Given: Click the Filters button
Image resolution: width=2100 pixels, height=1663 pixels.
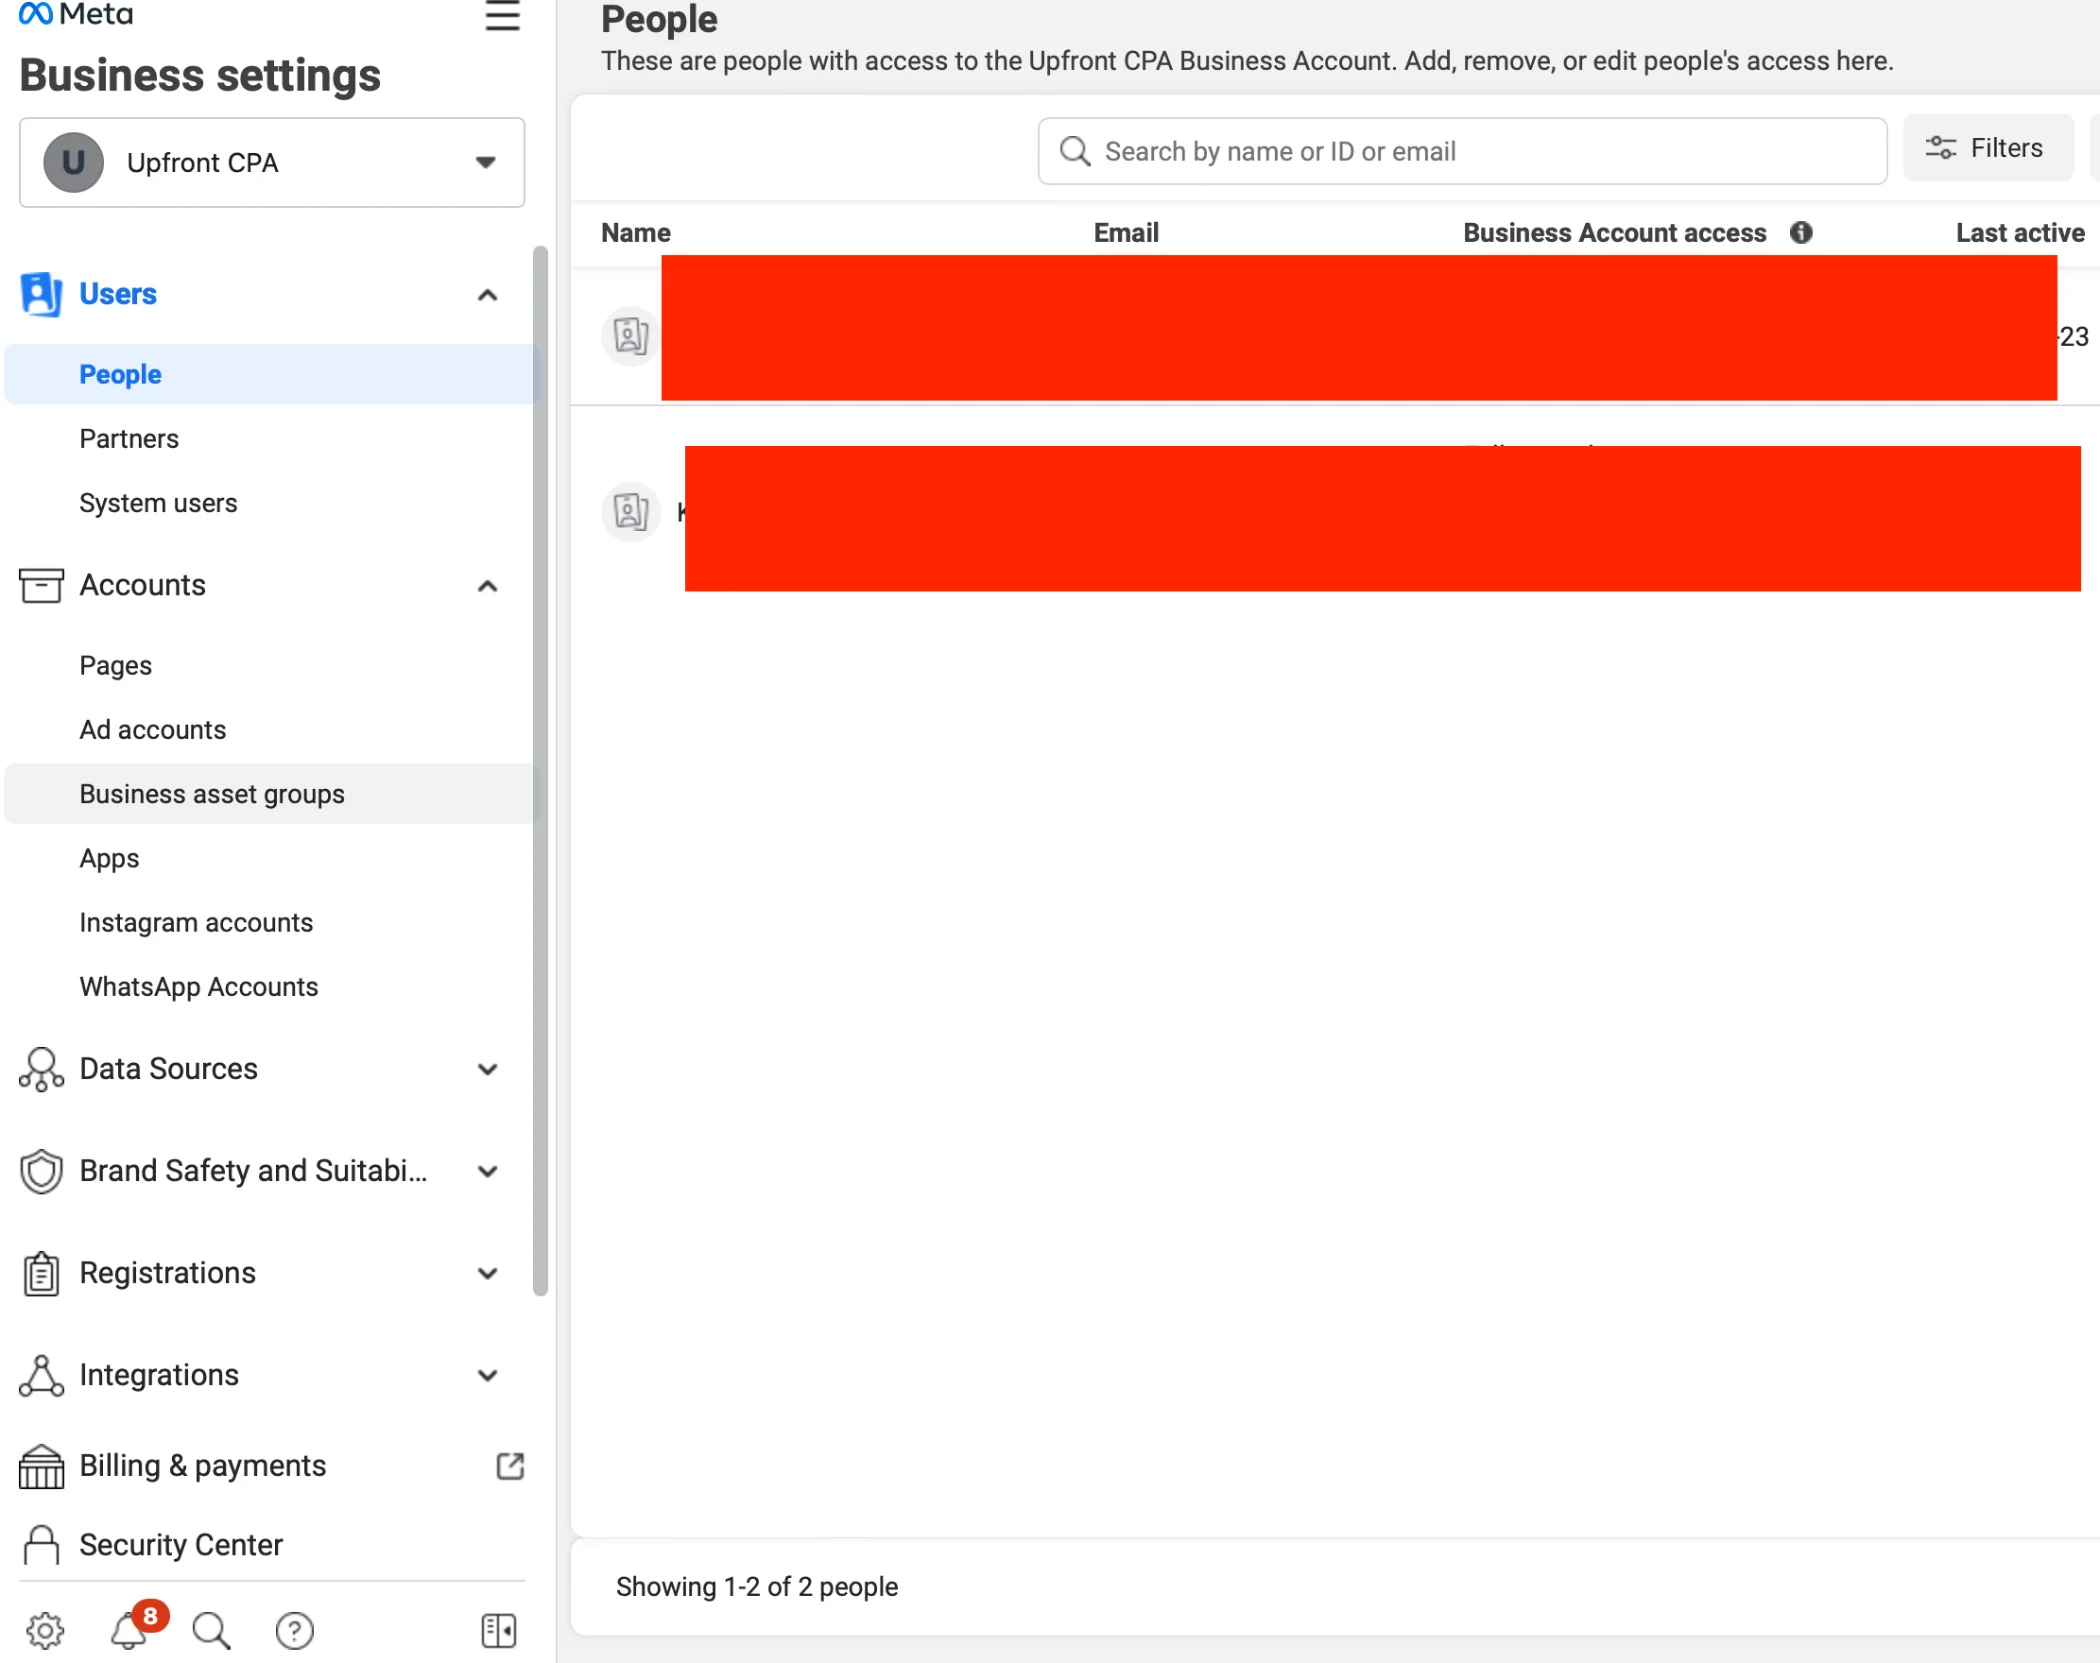Looking at the screenshot, I should tap(1986, 148).
